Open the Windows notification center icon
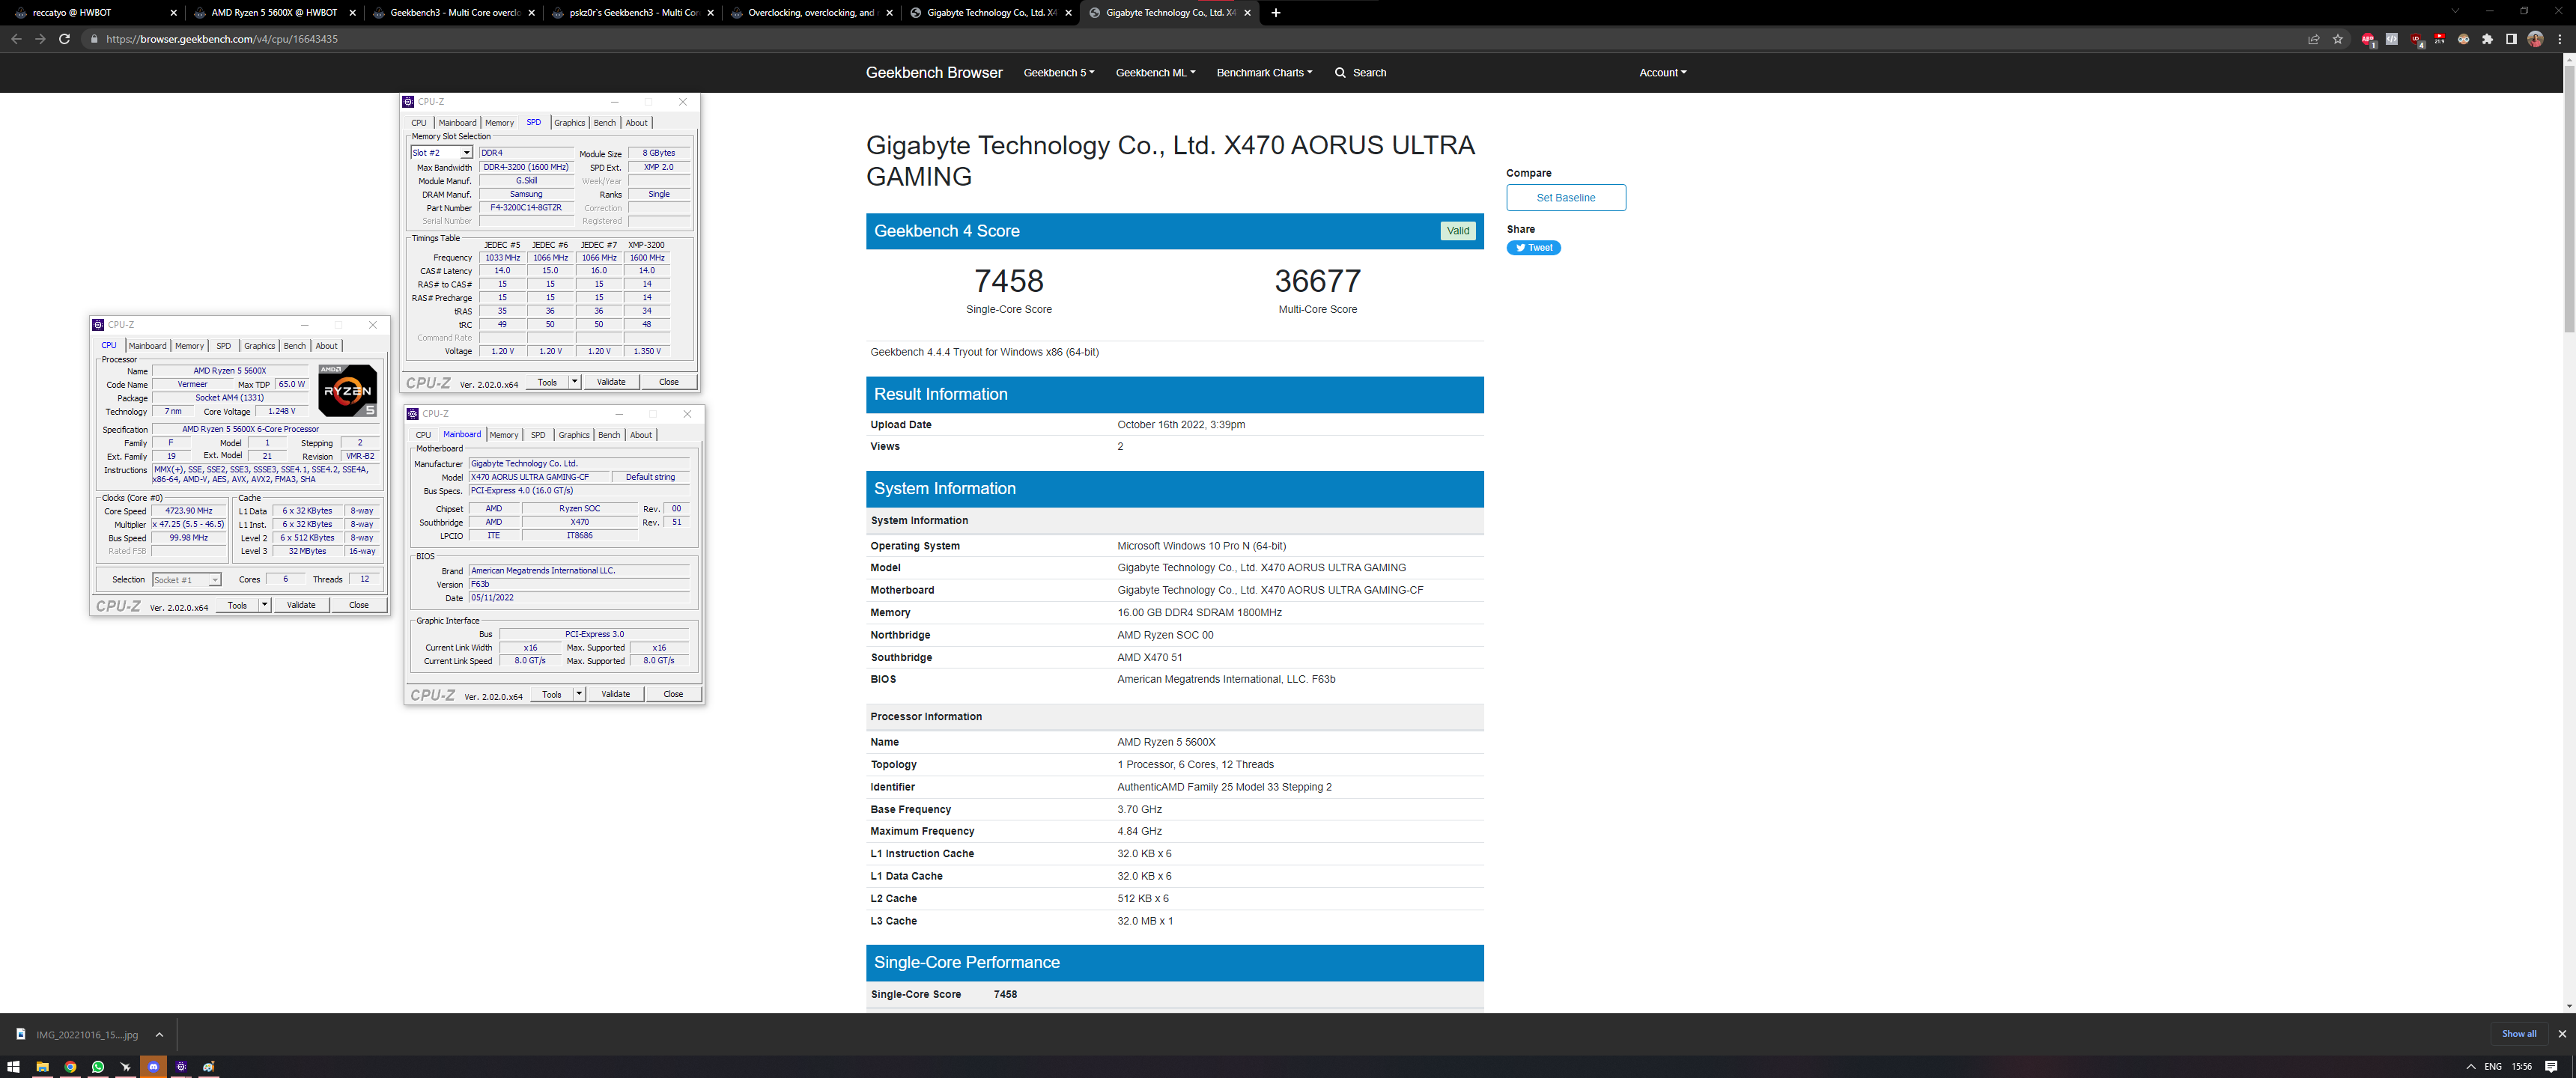 click(2551, 1067)
